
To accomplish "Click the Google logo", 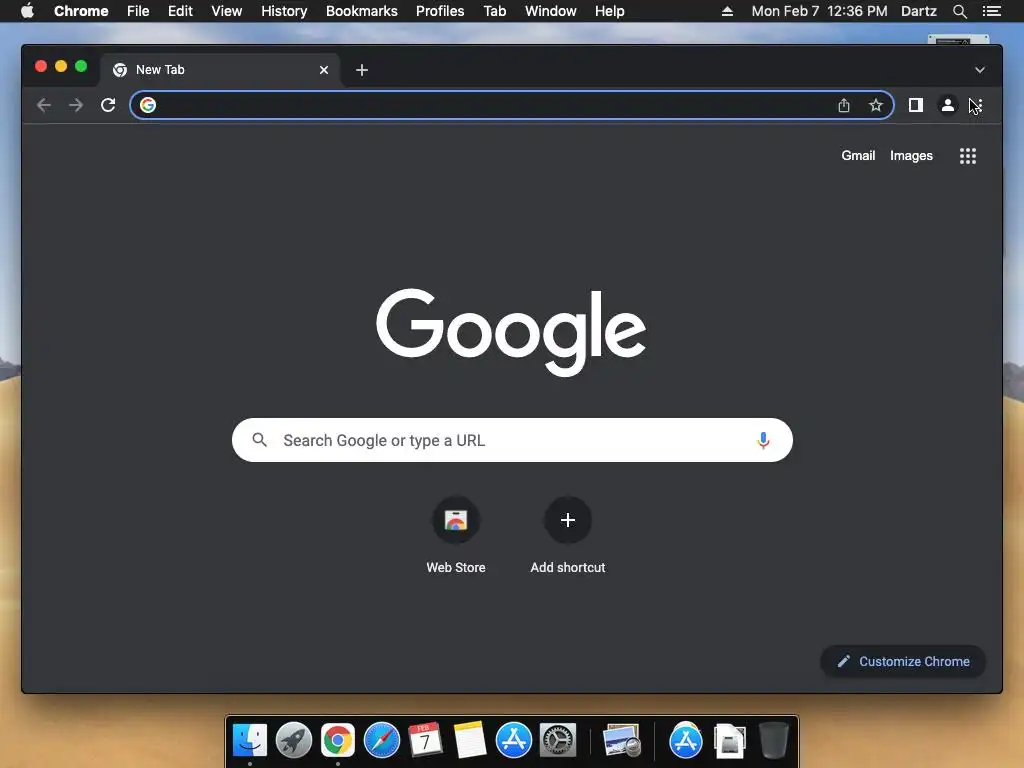I will tap(511, 332).
